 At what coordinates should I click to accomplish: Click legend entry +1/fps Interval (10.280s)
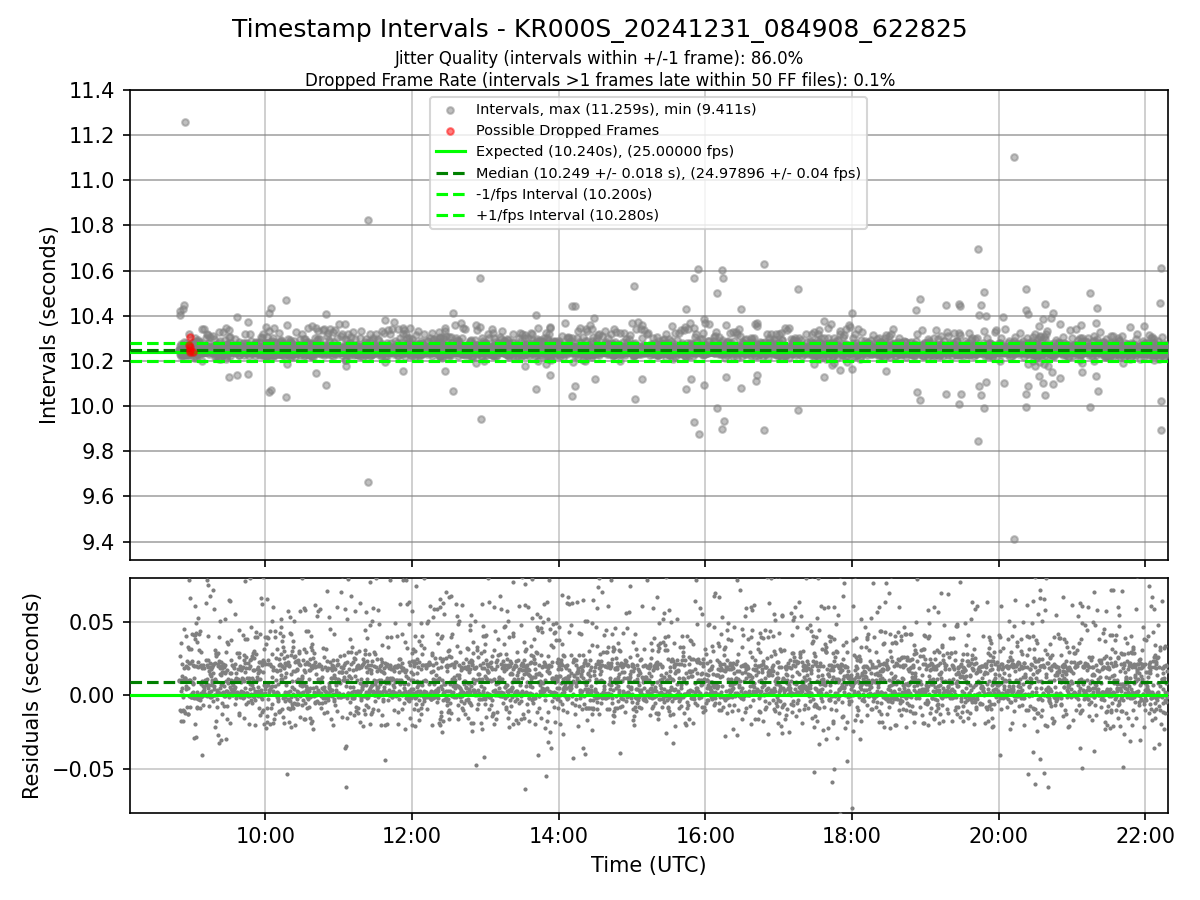tap(567, 215)
